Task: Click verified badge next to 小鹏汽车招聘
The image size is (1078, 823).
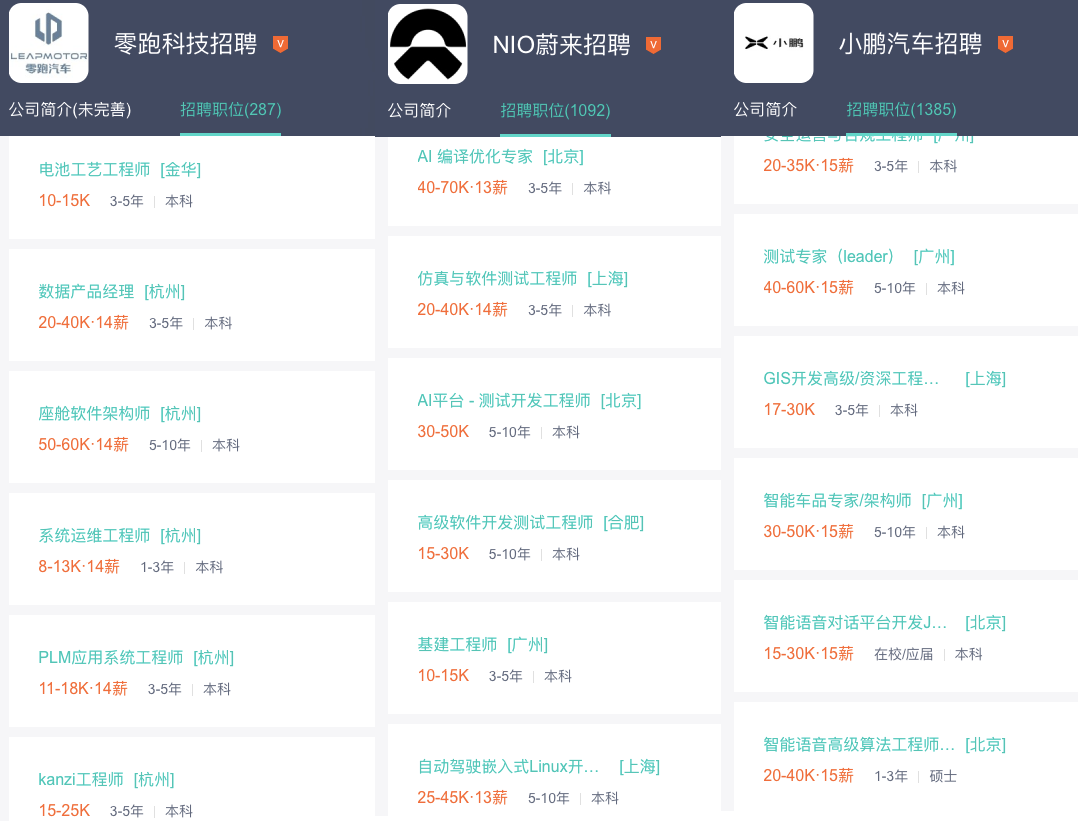Action: point(1005,44)
